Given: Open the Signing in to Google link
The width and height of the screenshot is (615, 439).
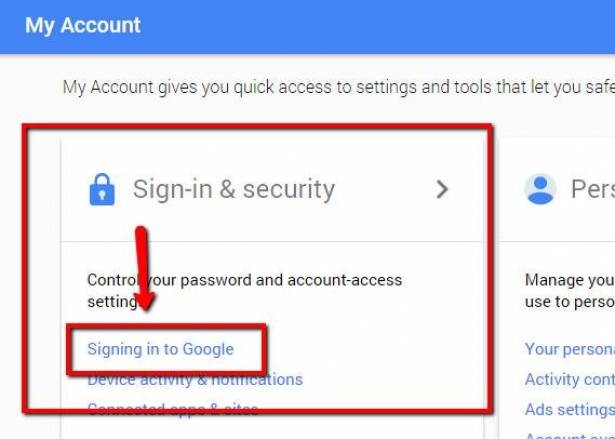Looking at the screenshot, I should point(160,349).
